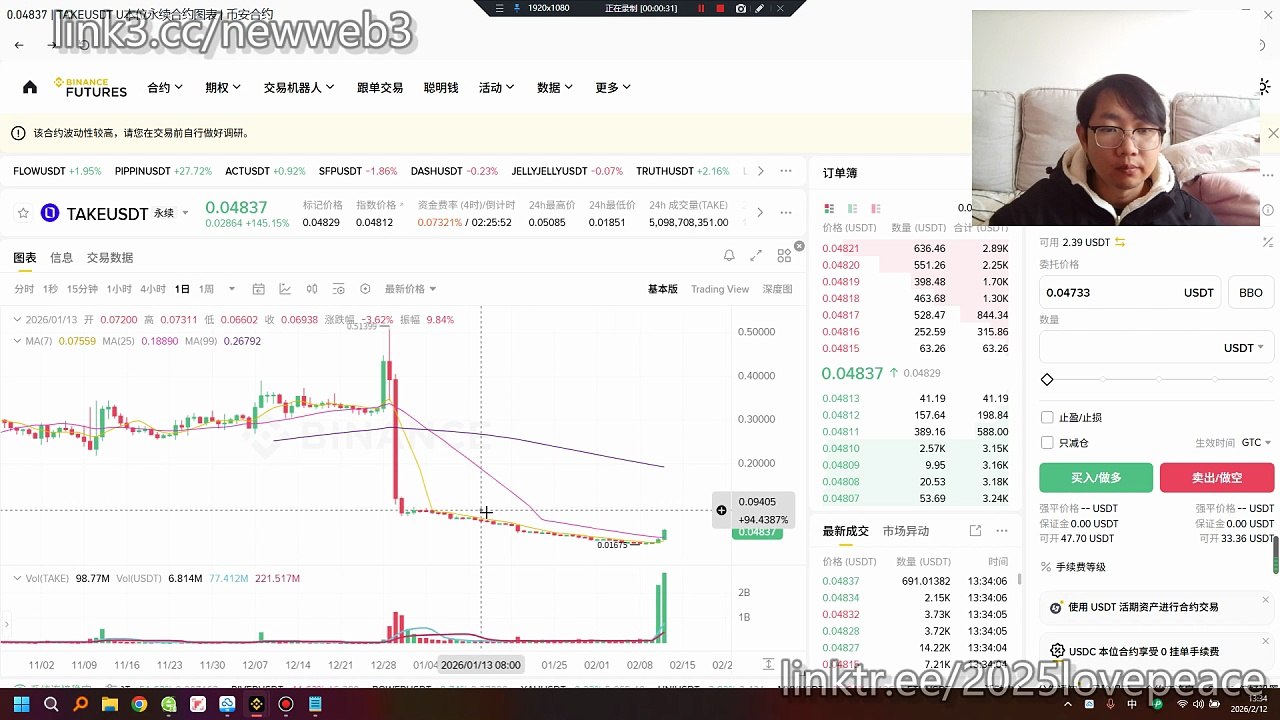Stop the screen recording red button
This screenshot has width=1280, height=720.
[720, 8]
